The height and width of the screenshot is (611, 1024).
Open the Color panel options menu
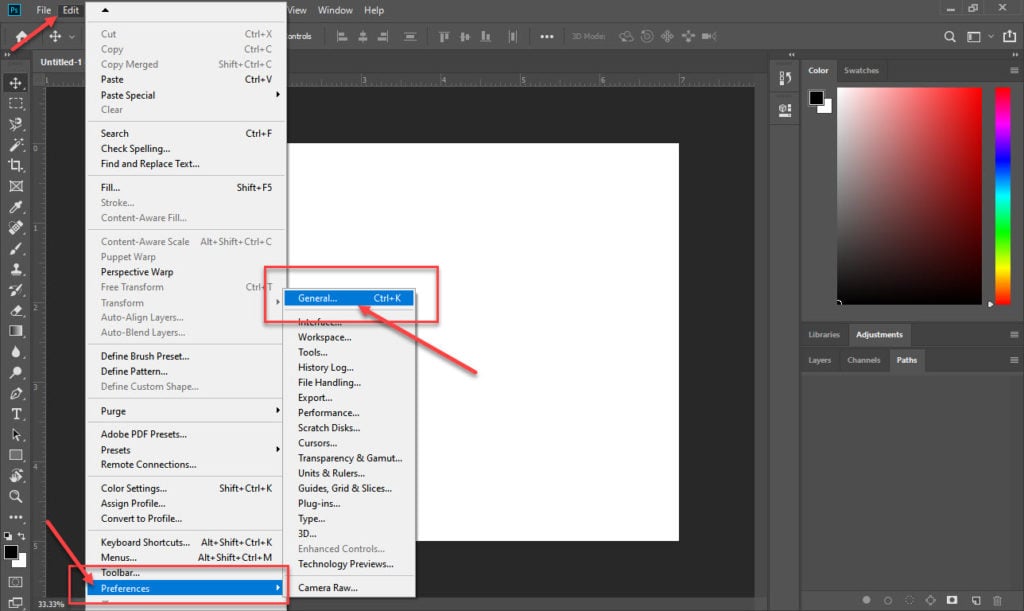pyautogui.click(x=1014, y=70)
